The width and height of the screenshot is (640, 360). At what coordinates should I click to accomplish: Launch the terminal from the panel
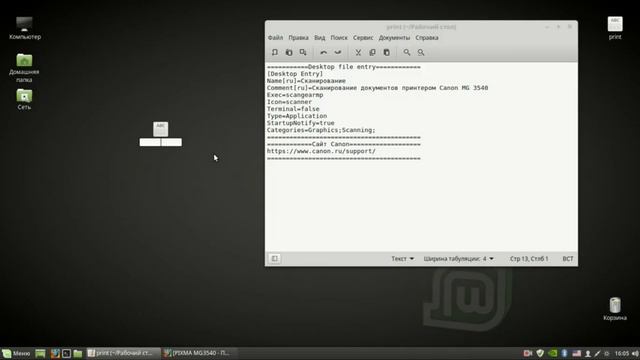pyautogui.click(x=66, y=353)
